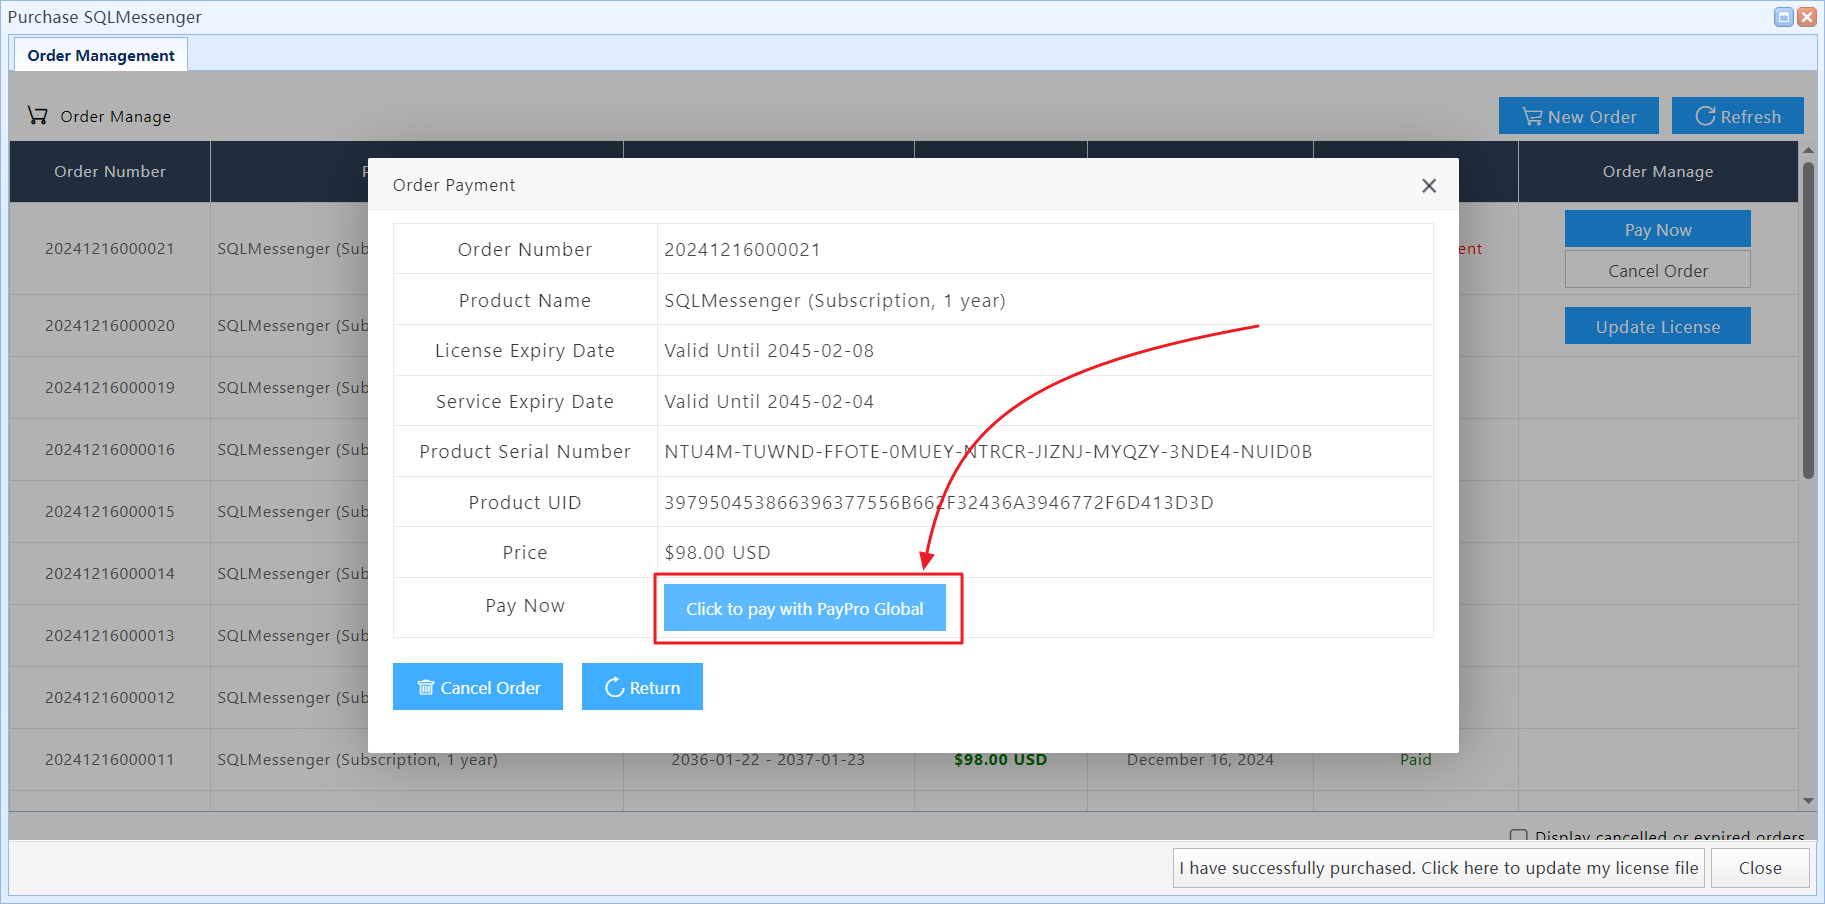The height and width of the screenshot is (904, 1825).
Task: Select order 20241216000016 in the table
Action: point(110,449)
